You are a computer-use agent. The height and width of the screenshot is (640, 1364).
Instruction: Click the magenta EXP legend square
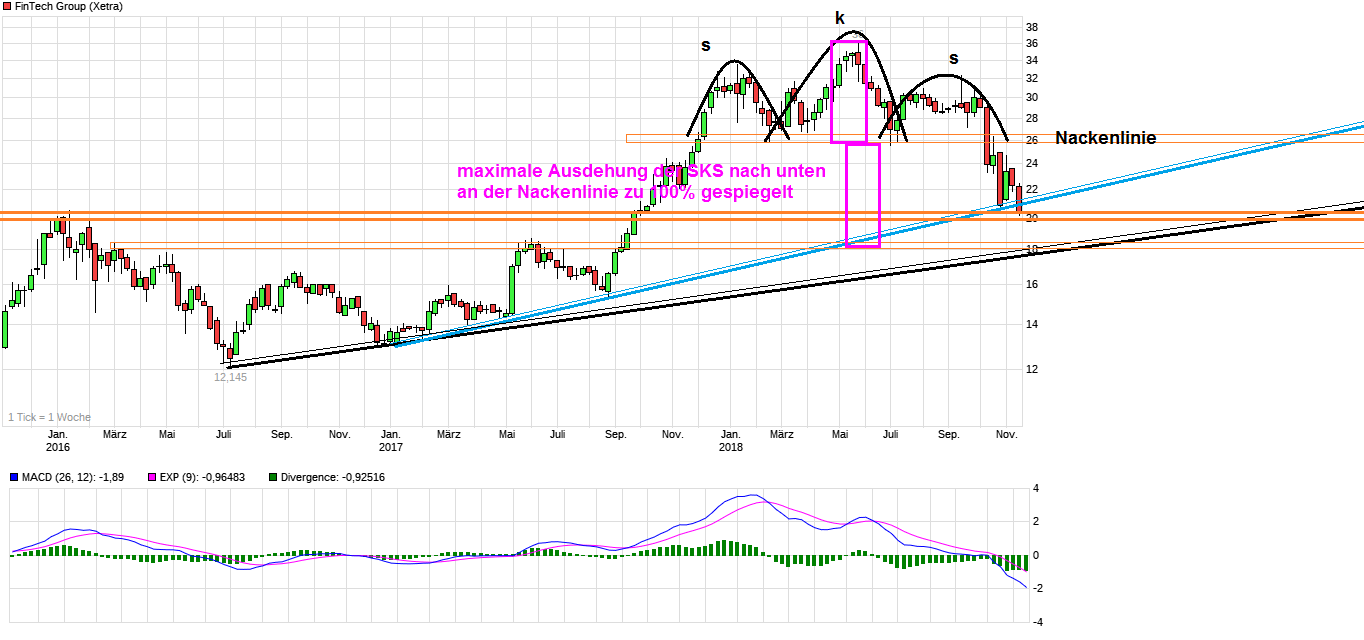(152, 477)
